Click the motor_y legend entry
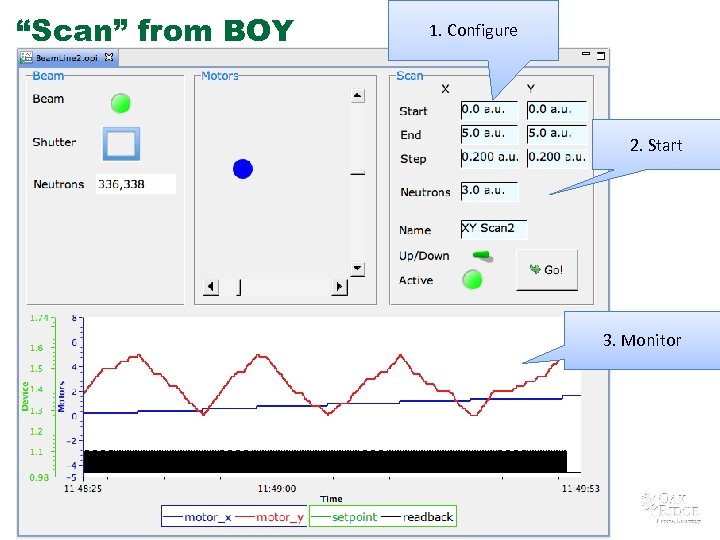Screen dimensions: 720x540 pyautogui.click(x=270, y=517)
